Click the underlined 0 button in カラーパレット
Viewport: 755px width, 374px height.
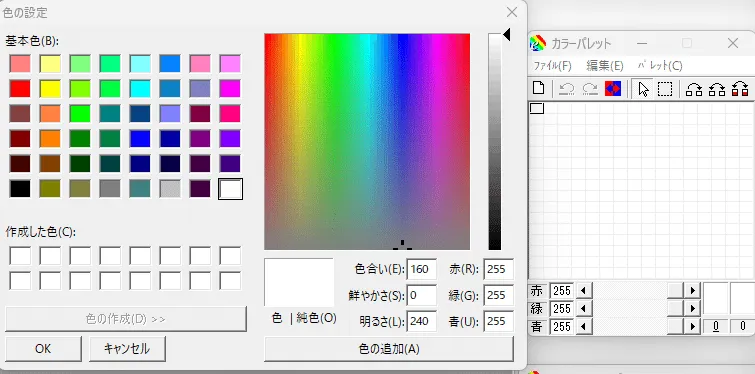(x=716, y=326)
